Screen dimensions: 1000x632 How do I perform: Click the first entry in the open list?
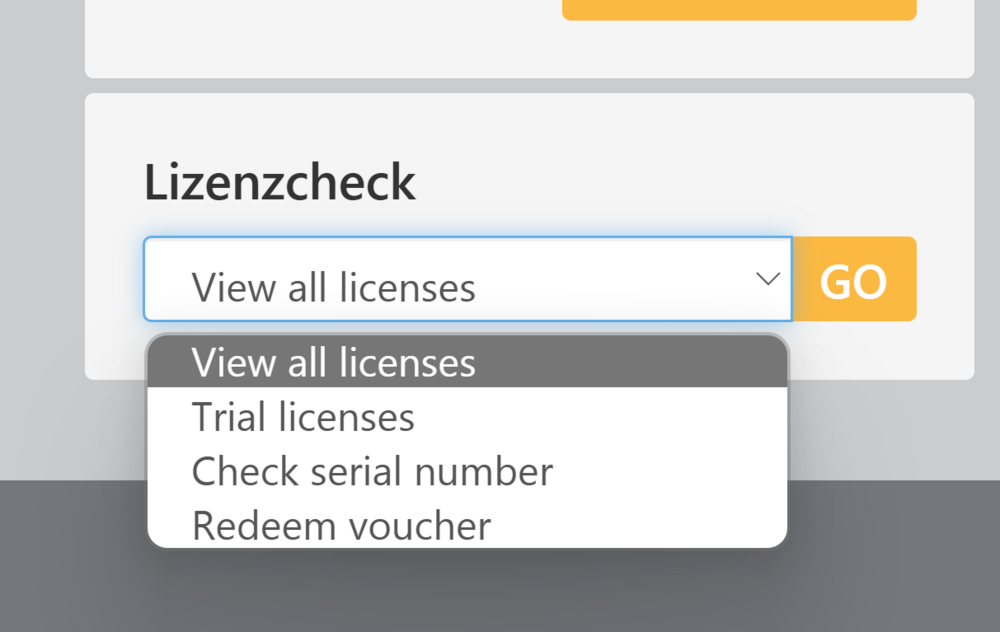tap(334, 362)
